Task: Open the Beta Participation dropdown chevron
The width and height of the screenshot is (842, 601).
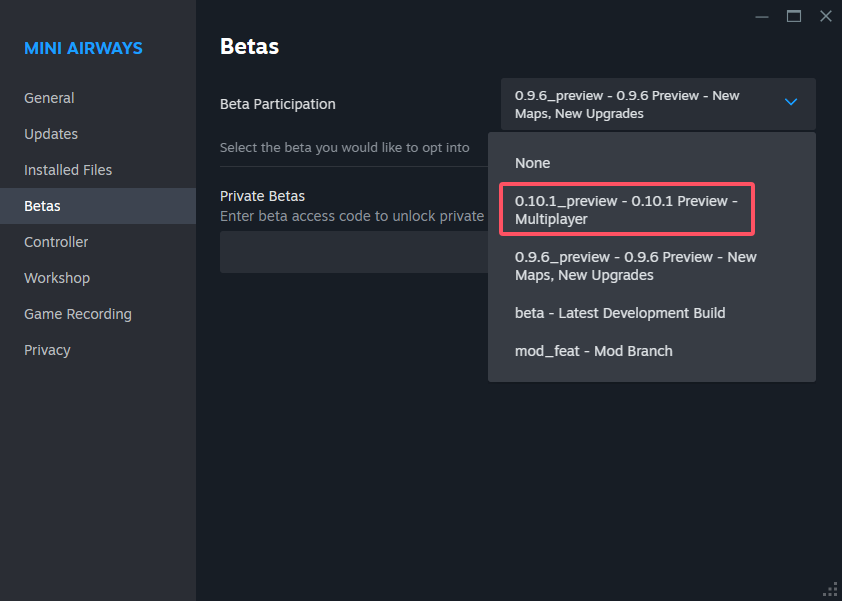Action: pos(791,102)
